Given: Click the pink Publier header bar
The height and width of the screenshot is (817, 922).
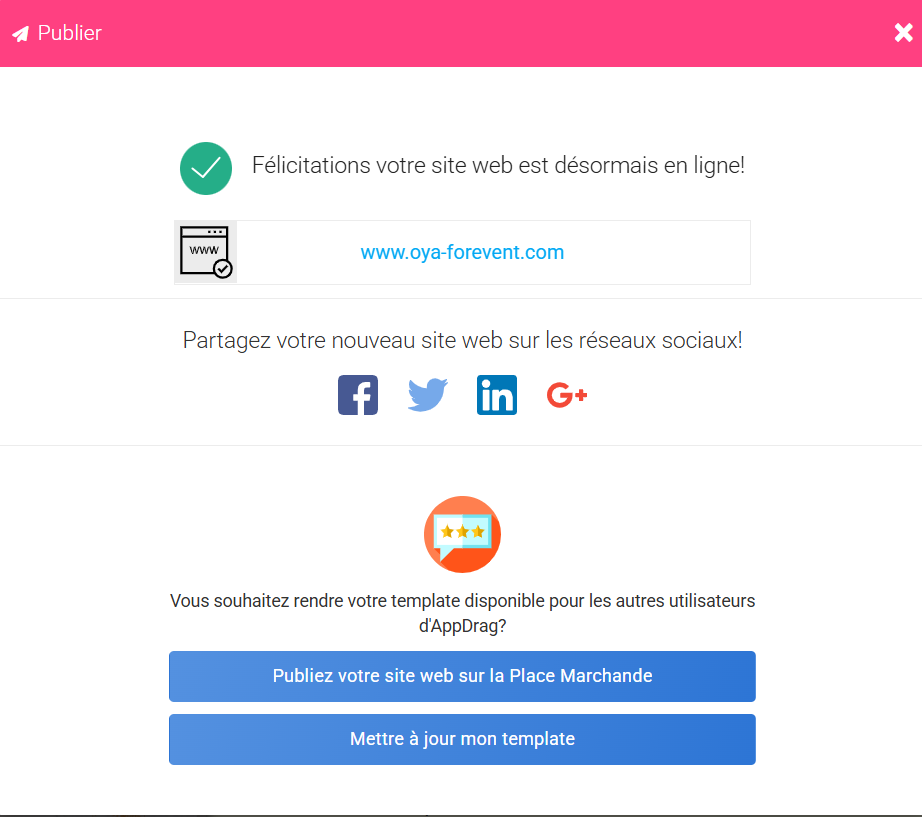Looking at the screenshot, I should pyautogui.click(x=461, y=33).
